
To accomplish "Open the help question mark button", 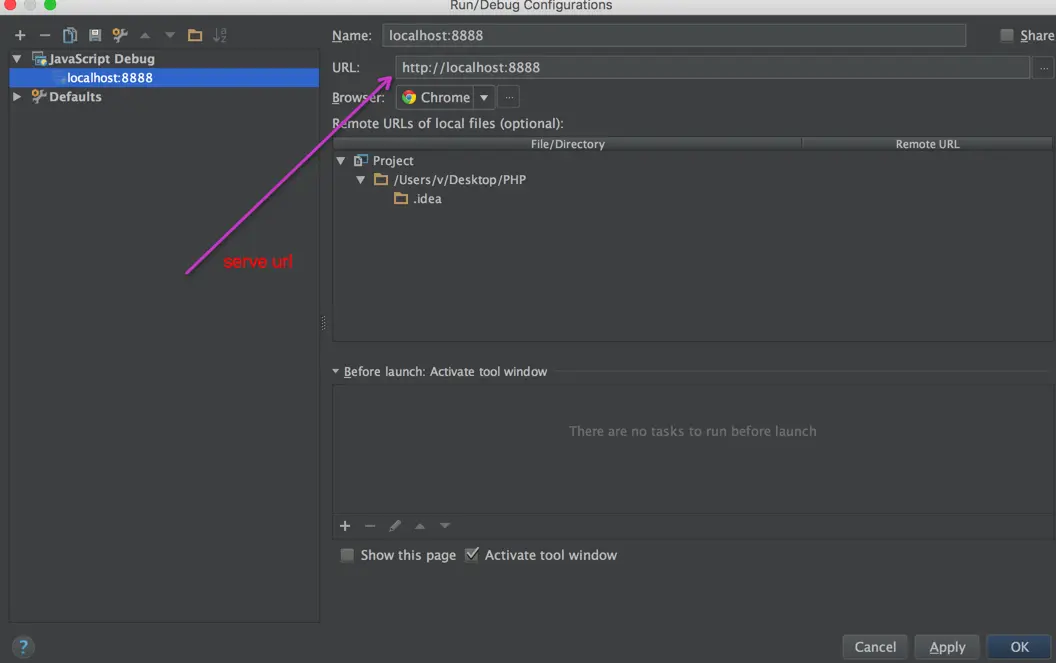I will click(23, 647).
